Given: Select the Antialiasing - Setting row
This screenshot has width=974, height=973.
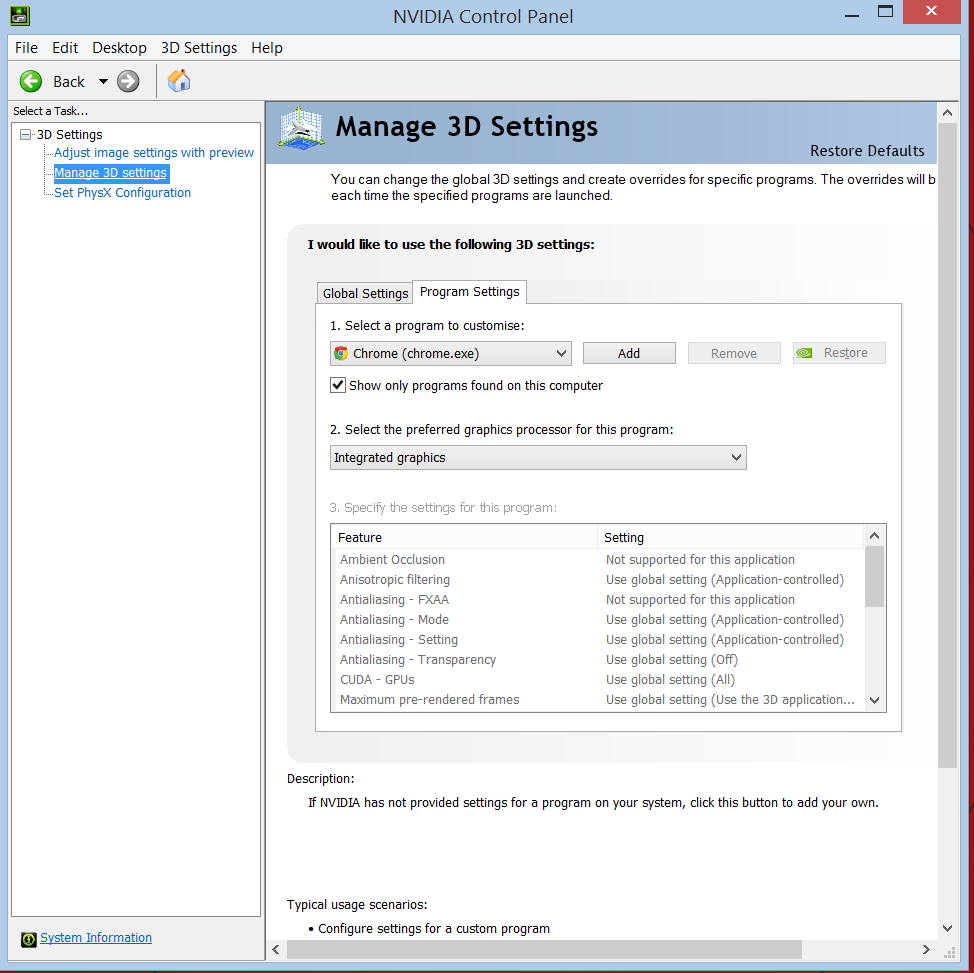Looking at the screenshot, I should (x=598, y=639).
